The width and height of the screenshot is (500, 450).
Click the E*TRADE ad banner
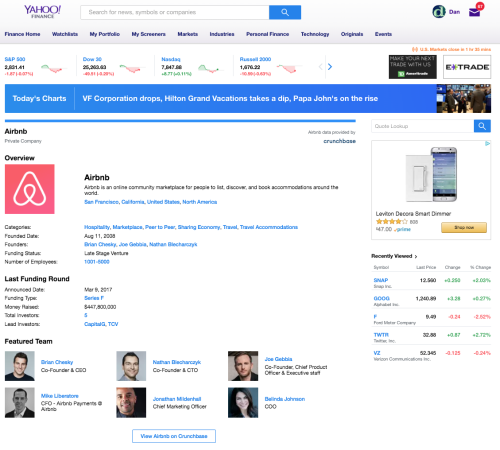click(467, 67)
